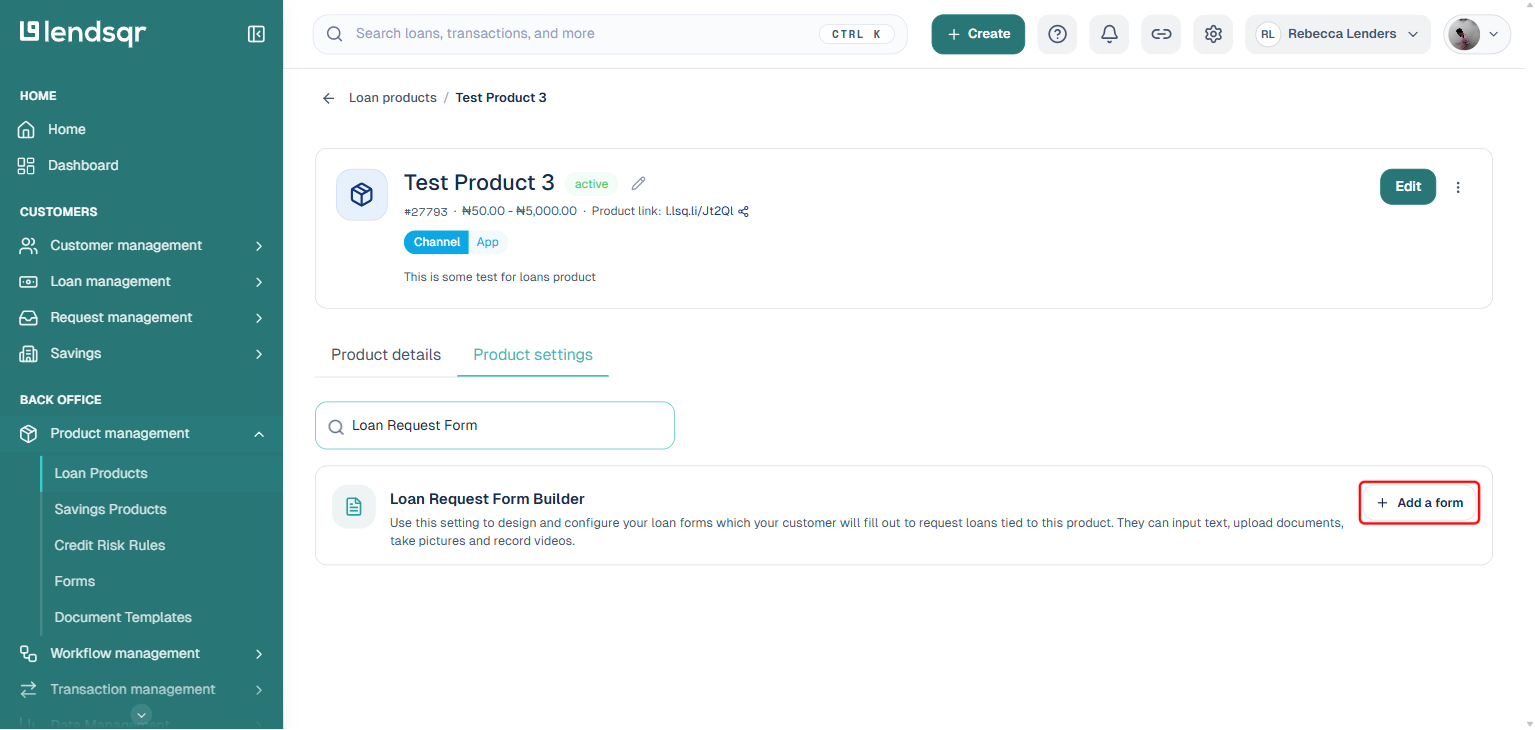Open the settings gear icon
Image resolution: width=1535 pixels, height=730 pixels.
coord(1213,34)
